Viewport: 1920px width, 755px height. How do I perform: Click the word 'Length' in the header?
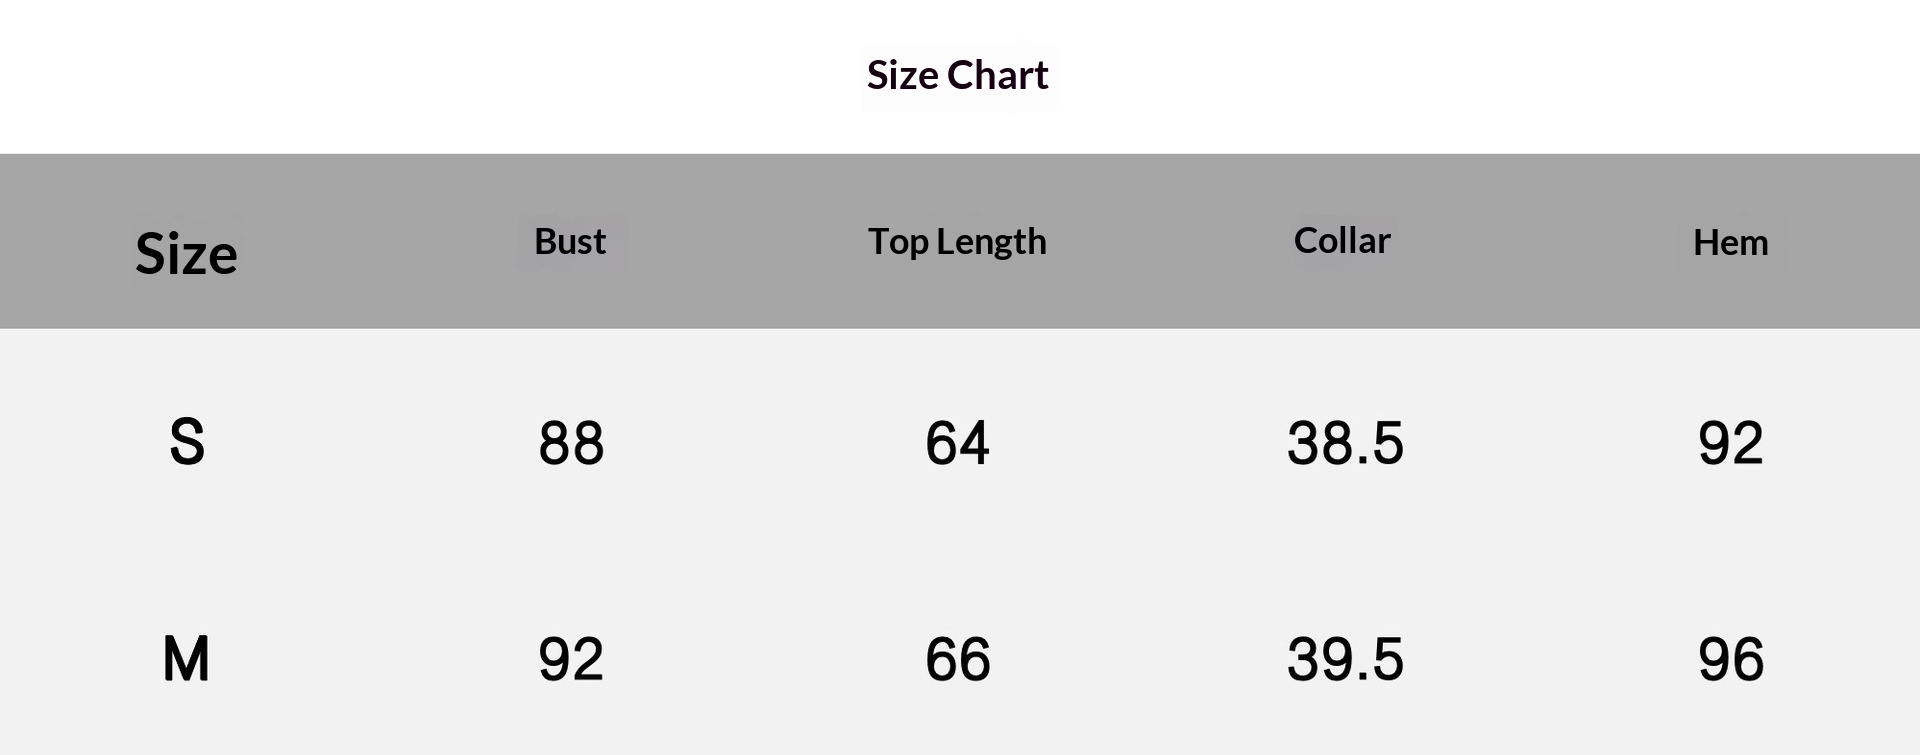coord(991,242)
